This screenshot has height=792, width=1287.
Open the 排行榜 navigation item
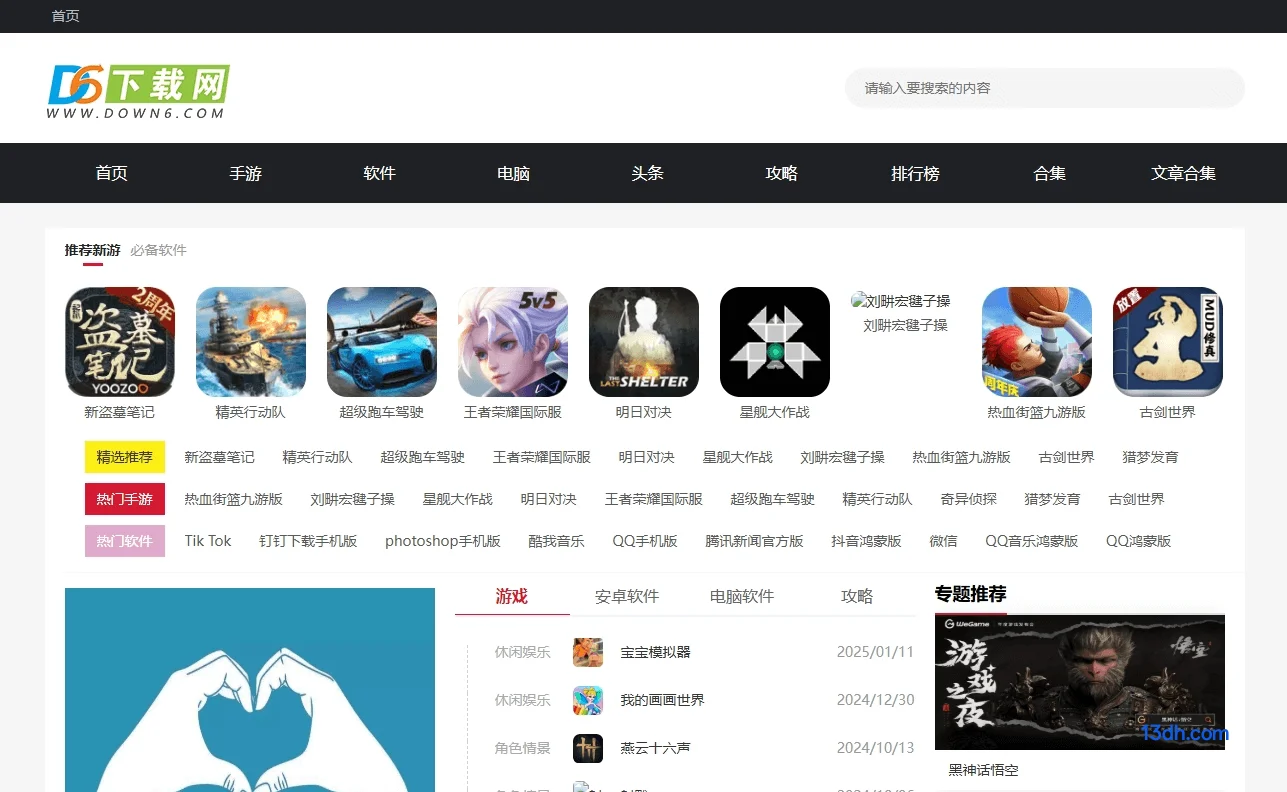(916, 173)
